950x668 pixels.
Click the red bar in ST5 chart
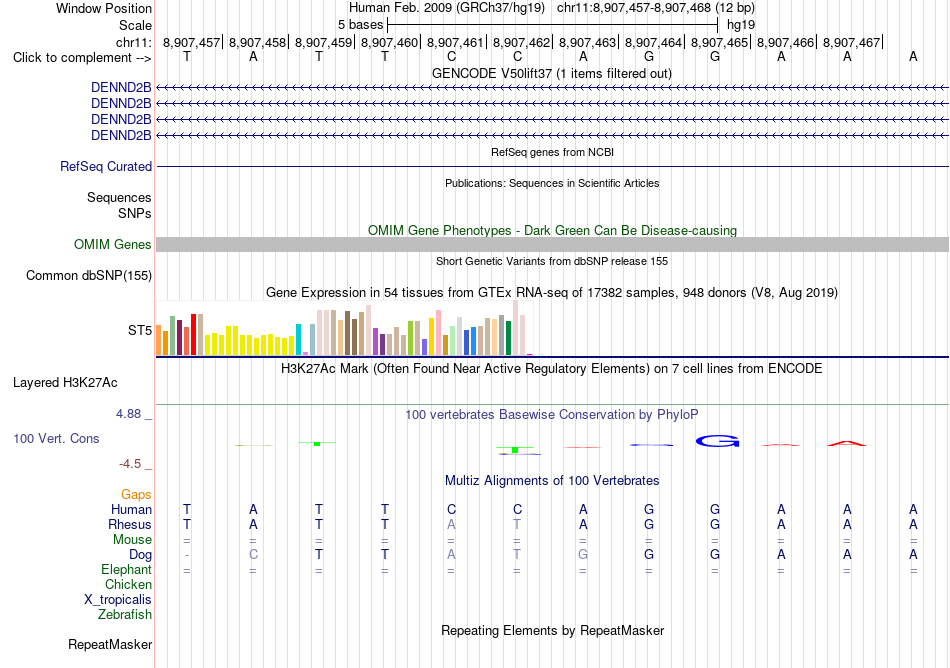193,334
